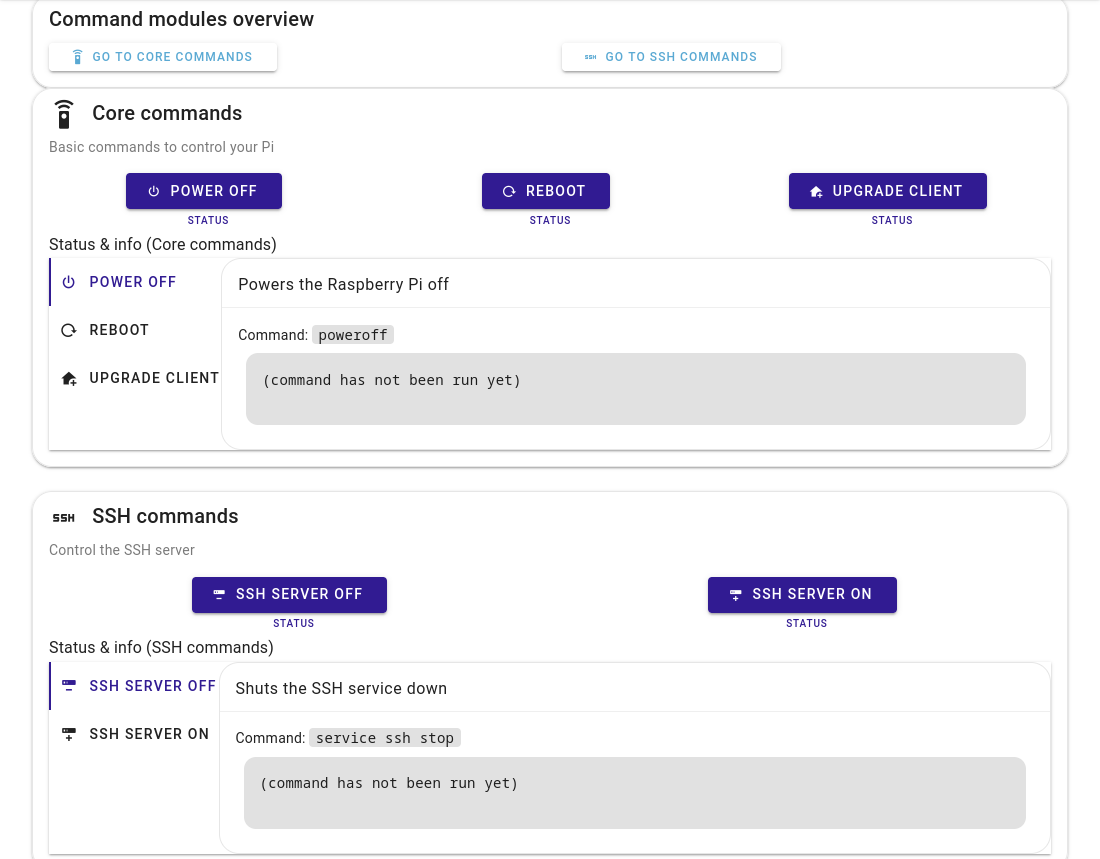Show Status under Upgrade Client button
The height and width of the screenshot is (859, 1100).
(892, 220)
